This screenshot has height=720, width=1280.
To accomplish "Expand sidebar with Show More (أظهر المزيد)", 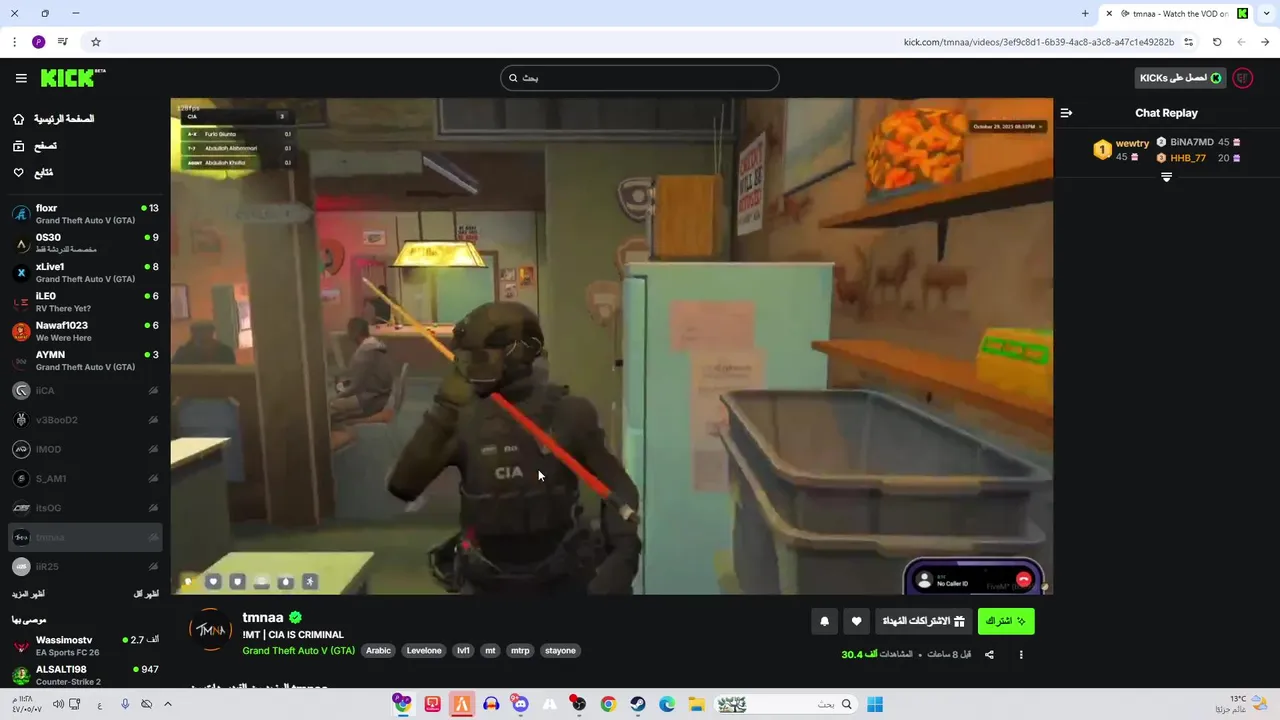I will pyautogui.click(x=28, y=594).
